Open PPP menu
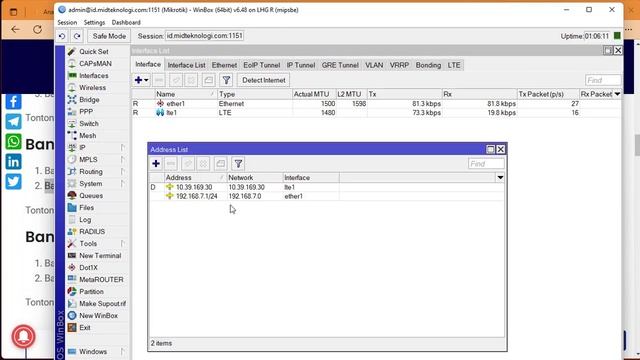Viewport: 640px width, 360px height. coord(86,111)
